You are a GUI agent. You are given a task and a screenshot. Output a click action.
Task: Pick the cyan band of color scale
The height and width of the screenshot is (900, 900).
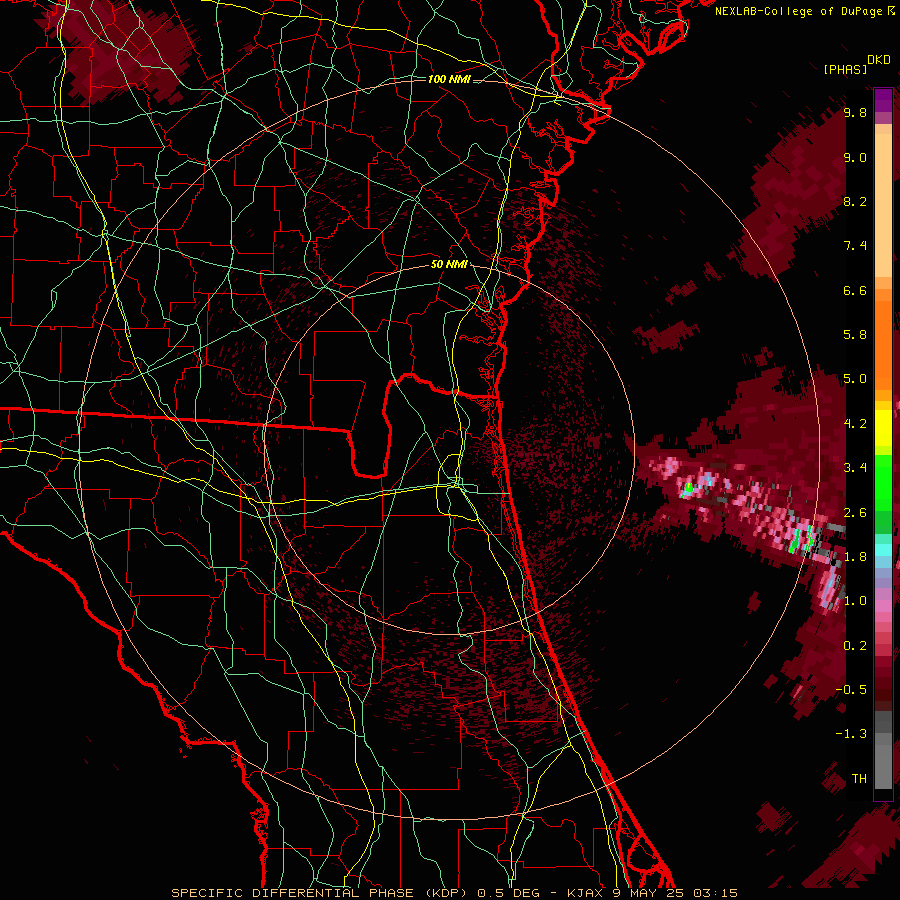point(883,549)
